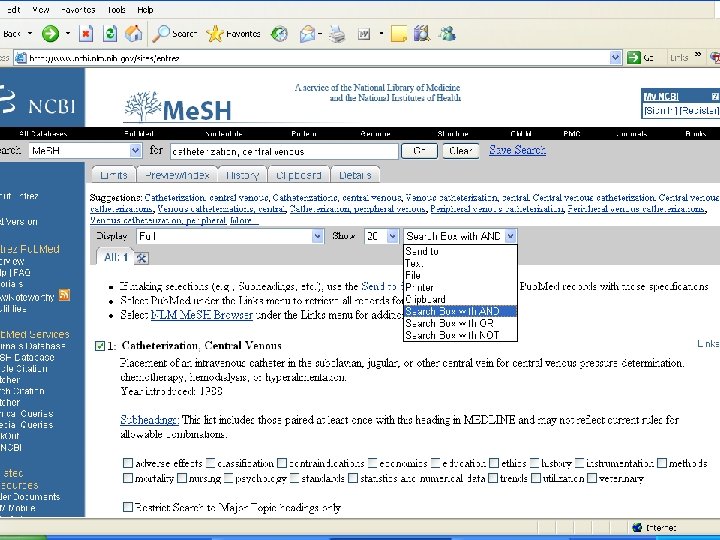Collapse the Send to dropdown arrow
The height and width of the screenshot is (540, 720).
click(x=510, y=236)
